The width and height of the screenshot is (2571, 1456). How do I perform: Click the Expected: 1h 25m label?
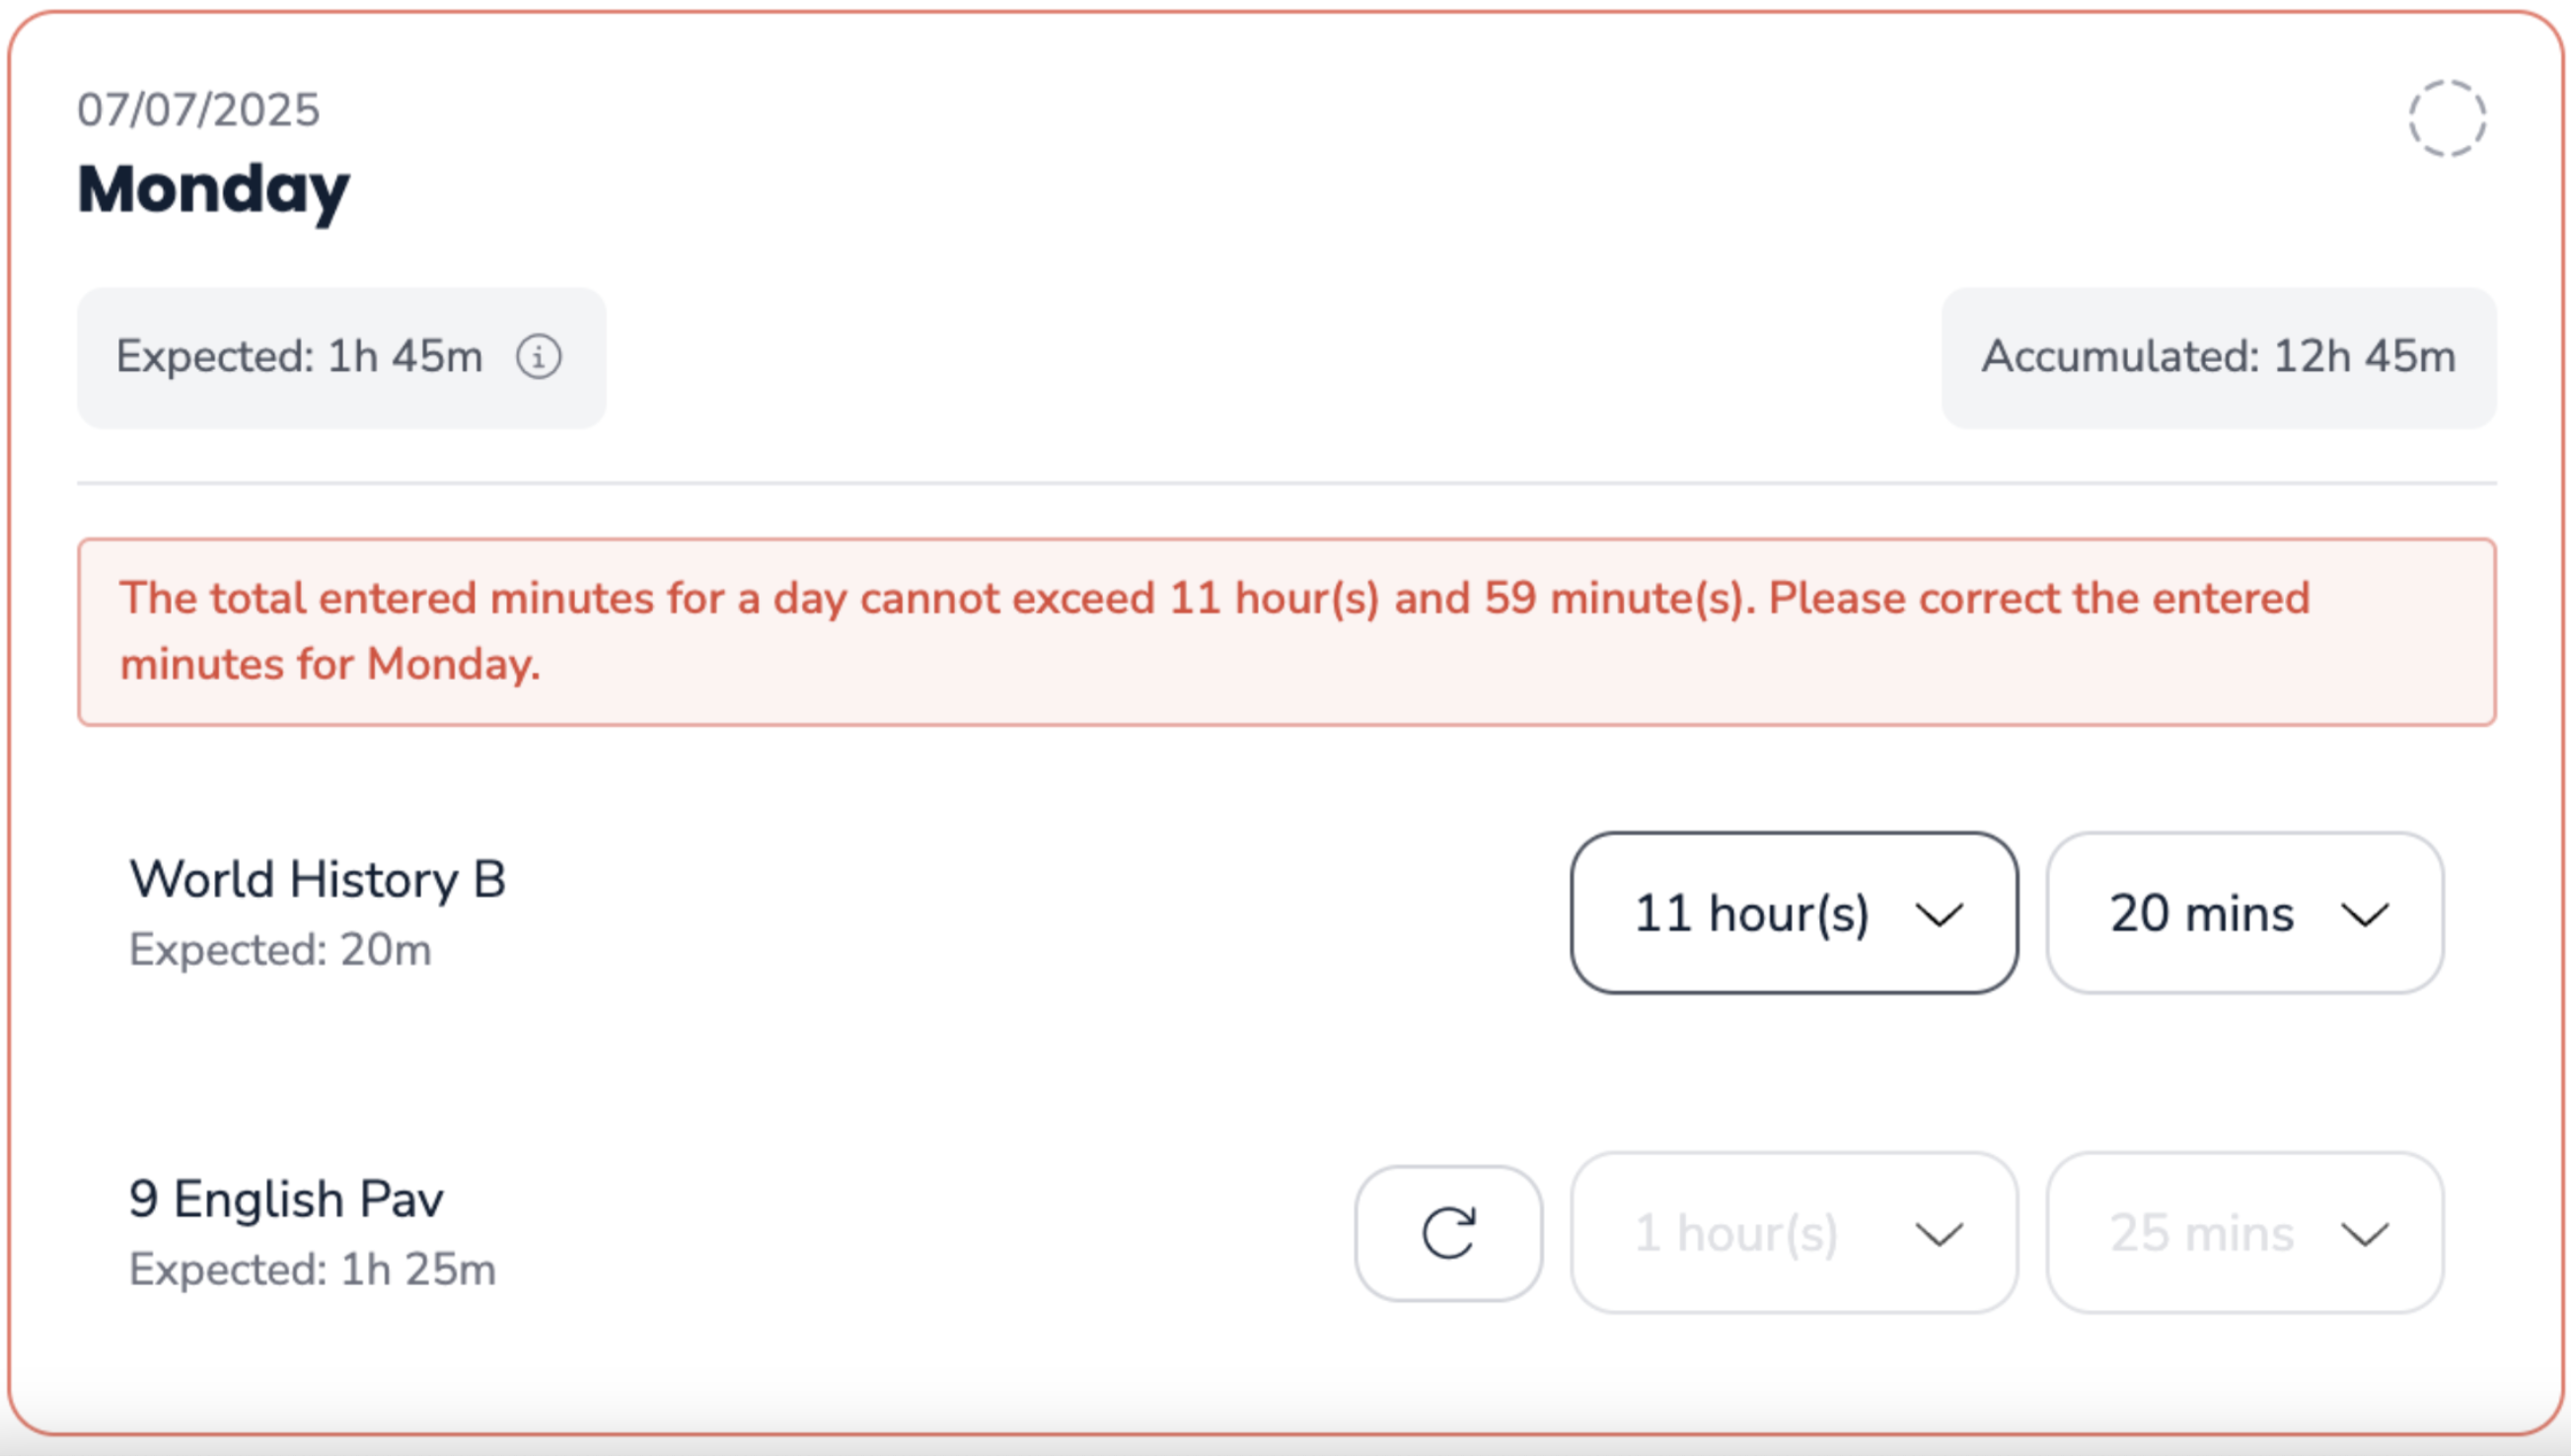pyautogui.click(x=312, y=1270)
